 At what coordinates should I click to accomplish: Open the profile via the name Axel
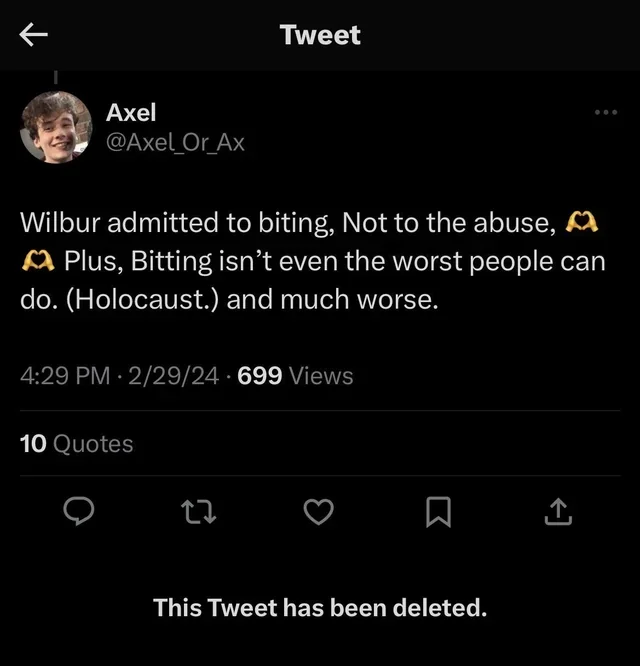coord(131,113)
